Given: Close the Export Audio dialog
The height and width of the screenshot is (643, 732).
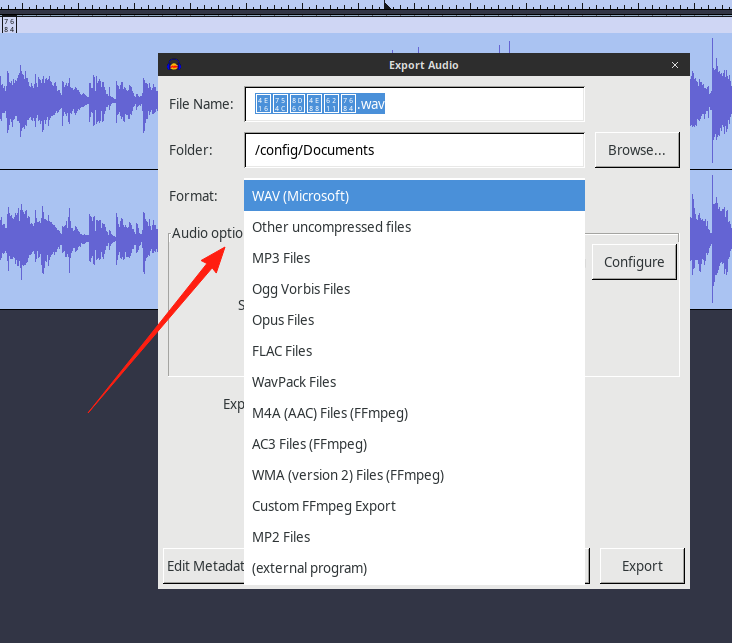Looking at the screenshot, I should (x=675, y=65).
